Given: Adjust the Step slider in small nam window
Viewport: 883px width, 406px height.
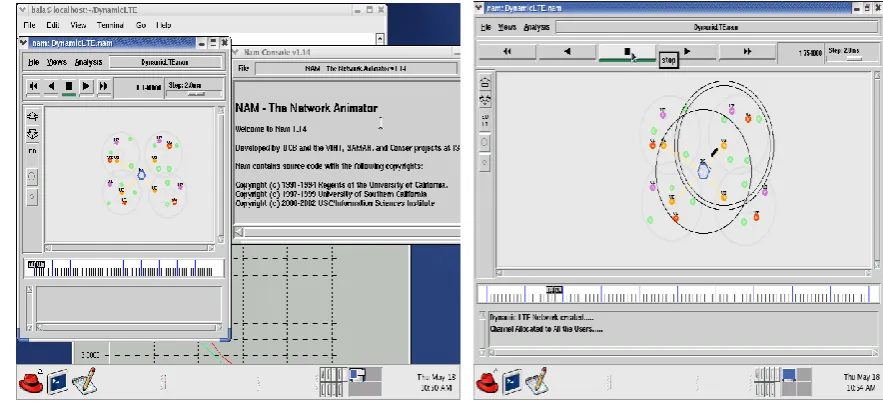Looking at the screenshot, I should pos(195,93).
